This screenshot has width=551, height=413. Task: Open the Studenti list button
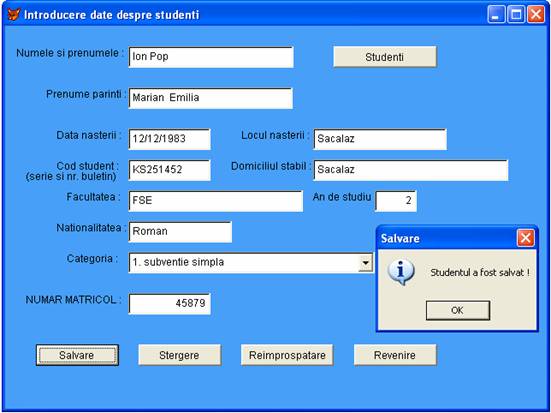coord(385,57)
